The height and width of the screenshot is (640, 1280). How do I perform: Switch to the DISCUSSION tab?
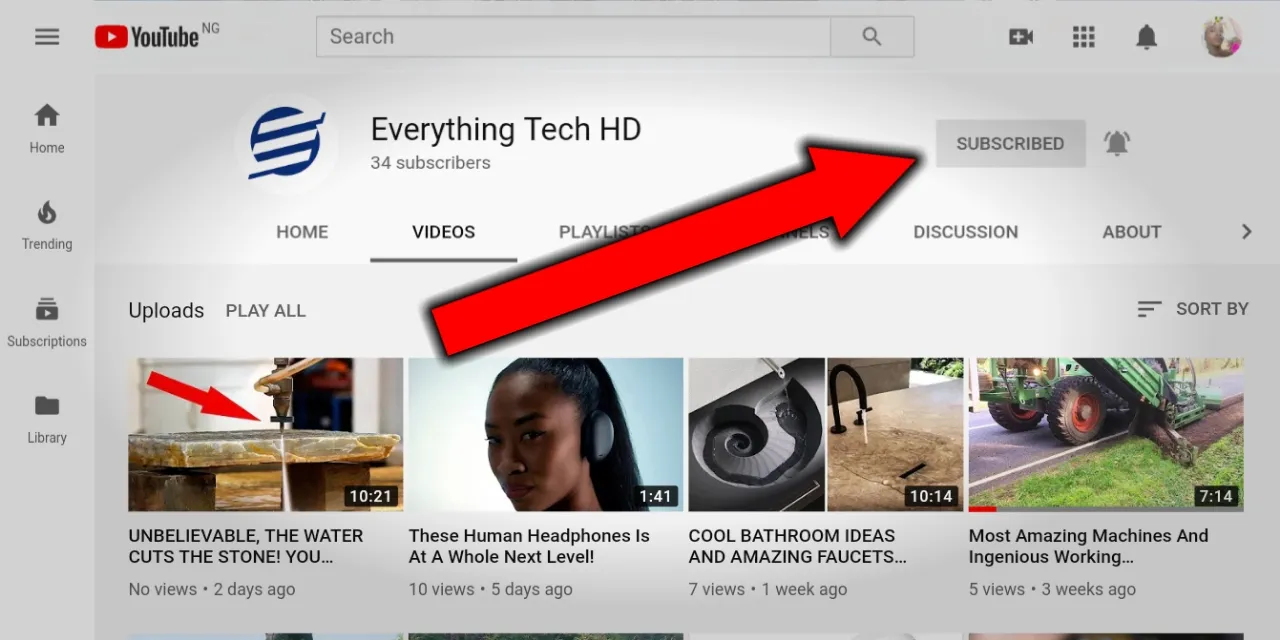(966, 232)
